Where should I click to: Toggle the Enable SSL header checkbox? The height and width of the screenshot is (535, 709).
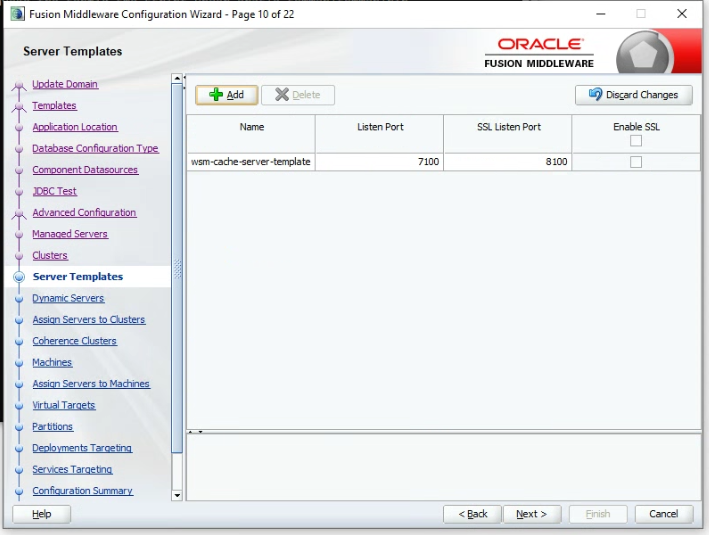(x=636, y=141)
